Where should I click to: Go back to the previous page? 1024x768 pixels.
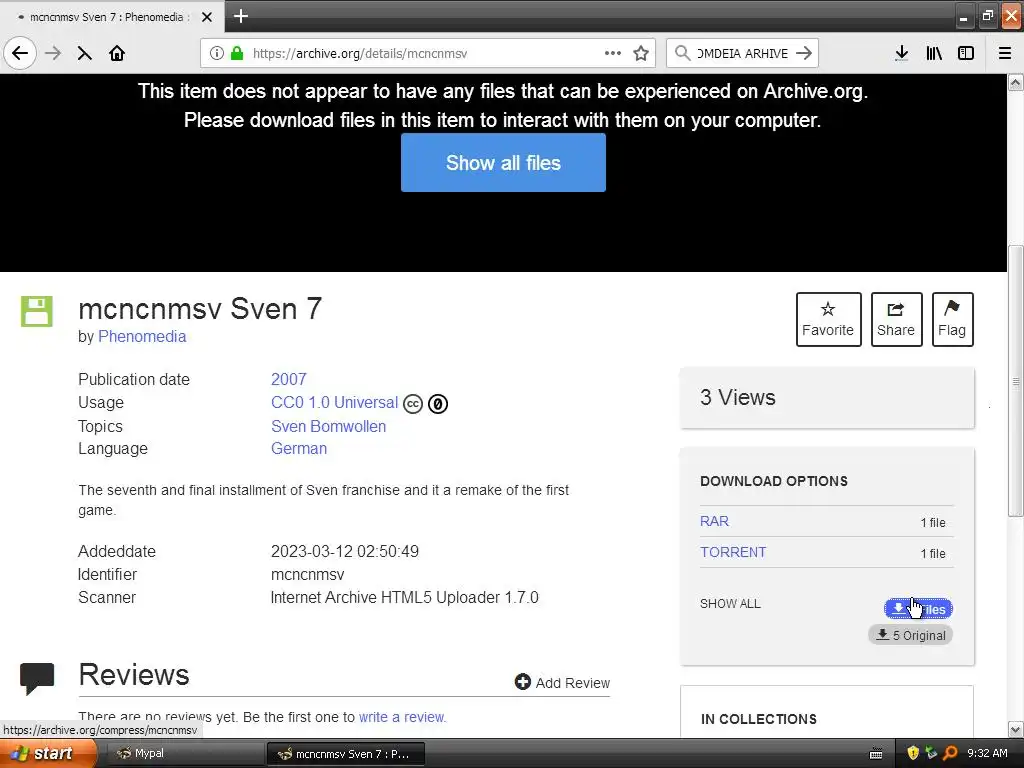click(x=20, y=53)
